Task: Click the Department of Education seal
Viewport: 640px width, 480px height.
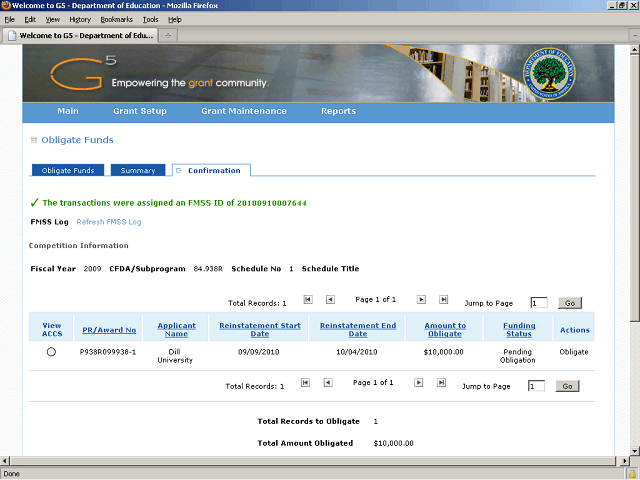Action: (549, 73)
